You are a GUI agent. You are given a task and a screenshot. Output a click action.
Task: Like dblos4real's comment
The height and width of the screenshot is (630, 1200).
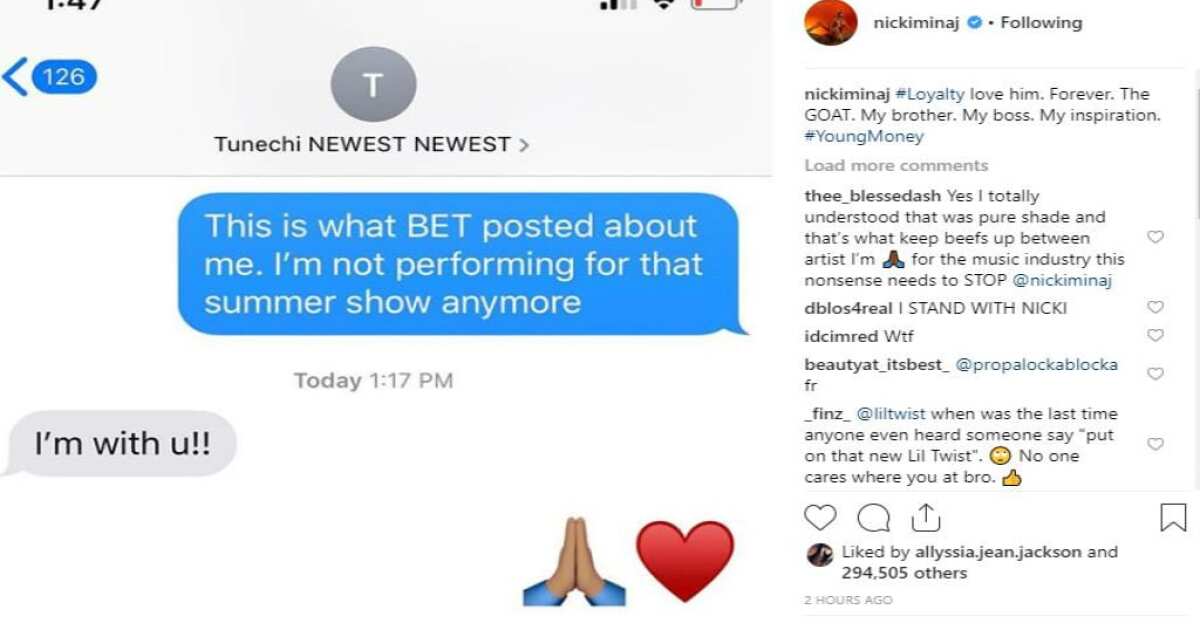pos(1155,307)
